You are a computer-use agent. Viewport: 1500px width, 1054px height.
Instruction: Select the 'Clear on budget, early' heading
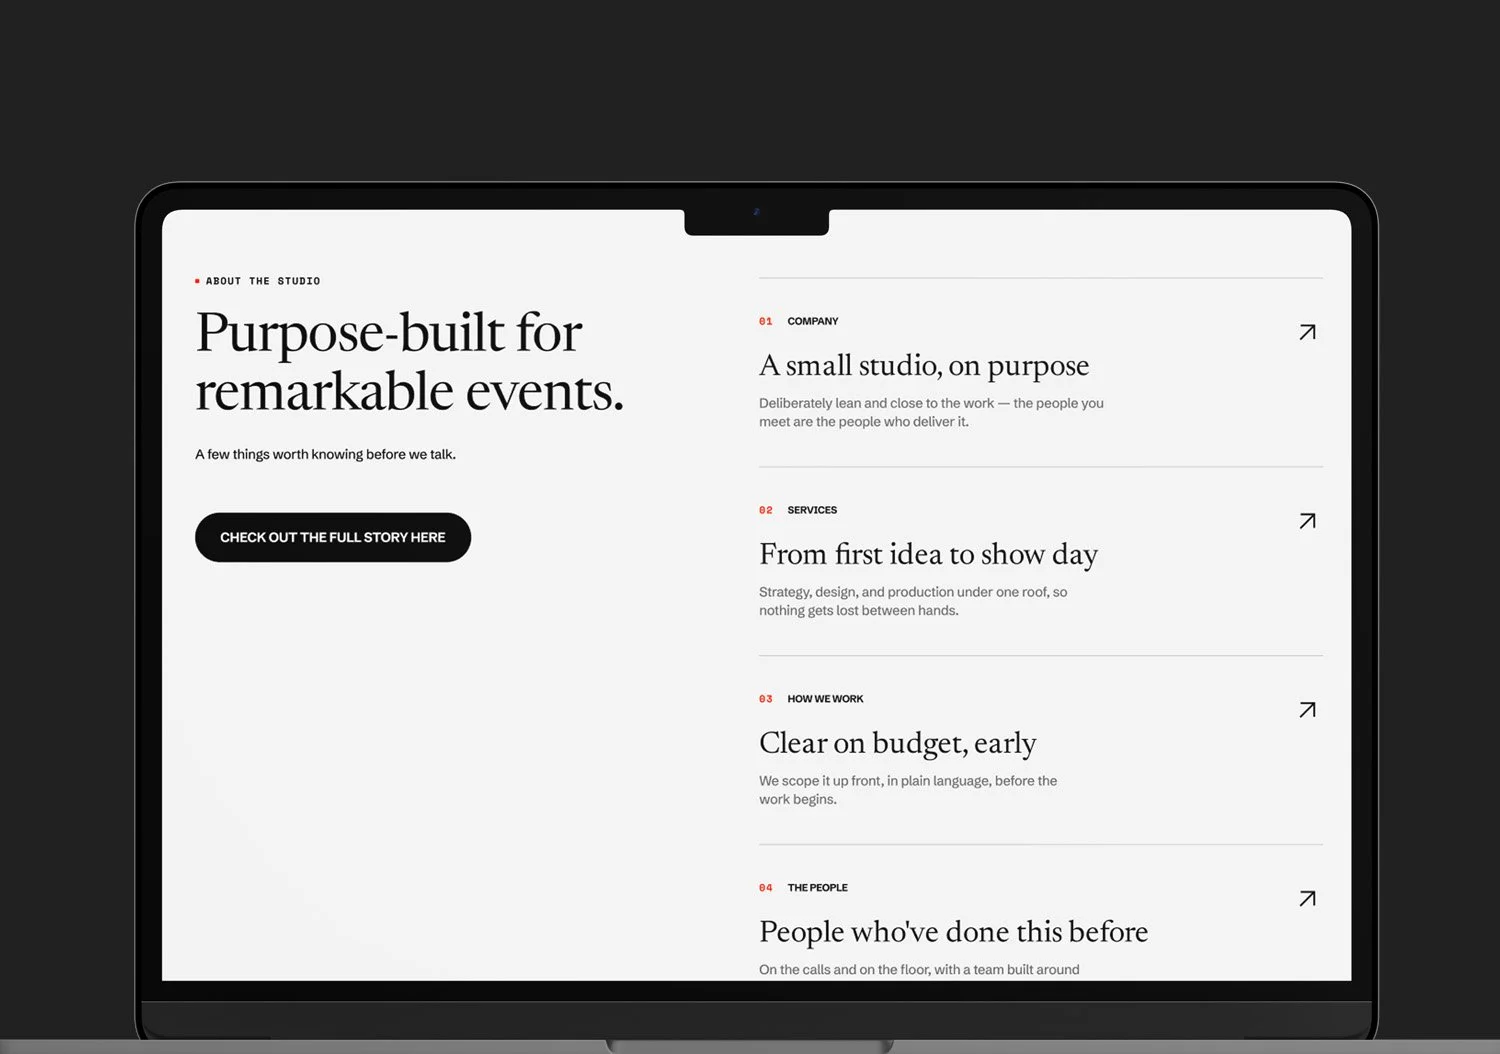pyautogui.click(x=897, y=744)
